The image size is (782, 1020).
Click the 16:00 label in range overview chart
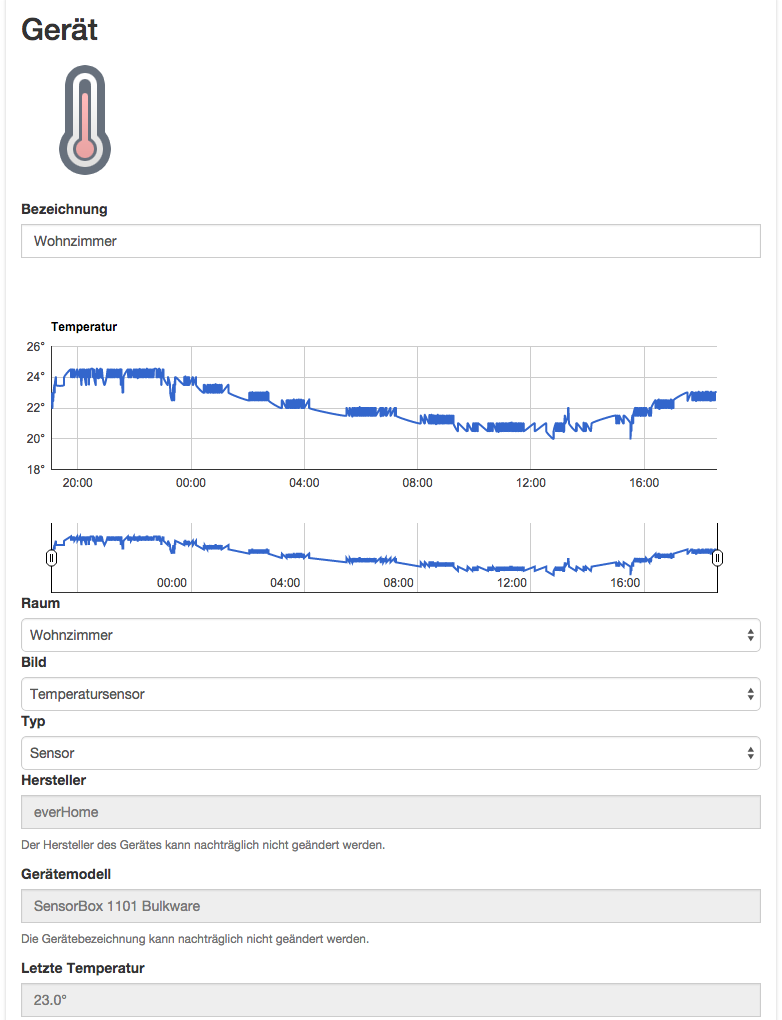625,583
